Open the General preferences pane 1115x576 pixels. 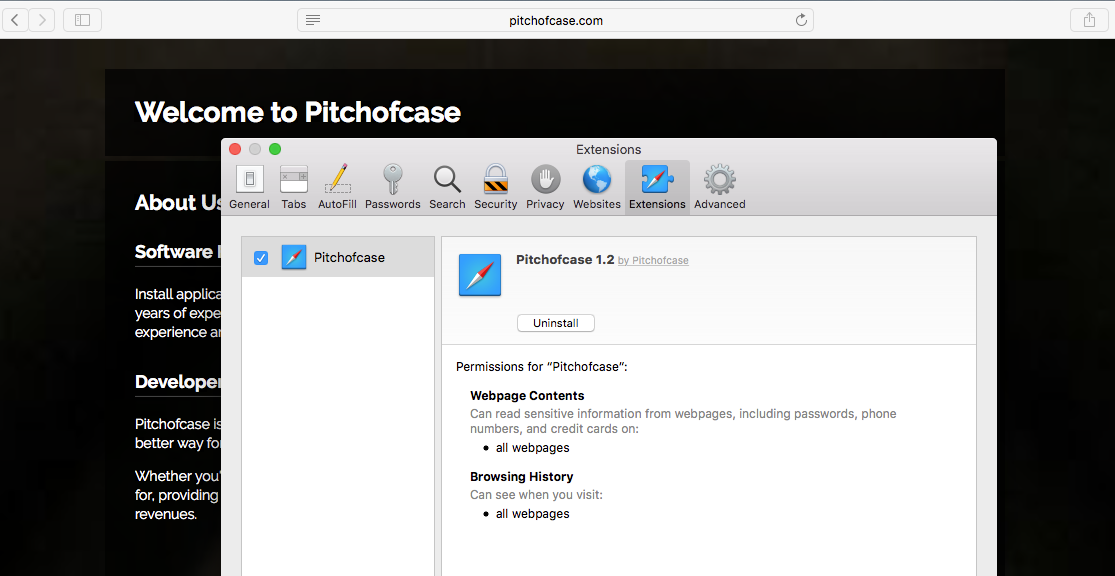pos(249,187)
